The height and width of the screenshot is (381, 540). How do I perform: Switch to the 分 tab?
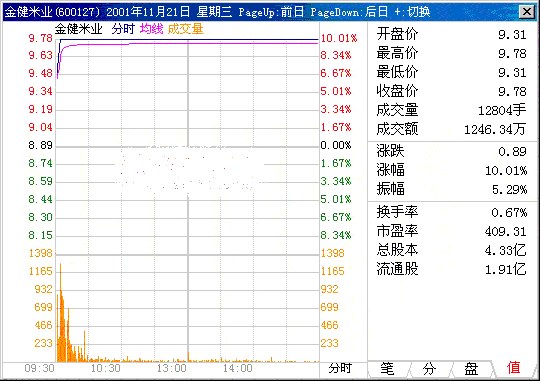(x=429, y=369)
